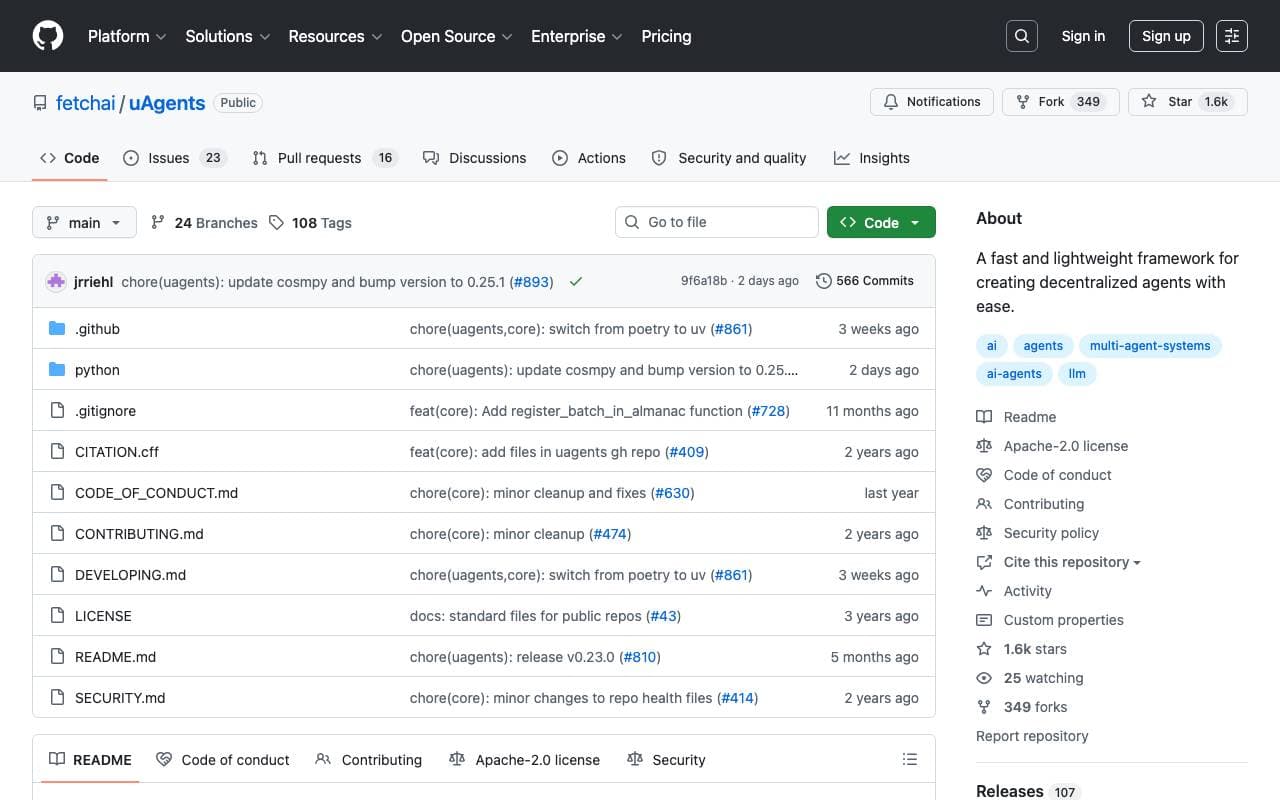Open the Insights tab

[872, 158]
